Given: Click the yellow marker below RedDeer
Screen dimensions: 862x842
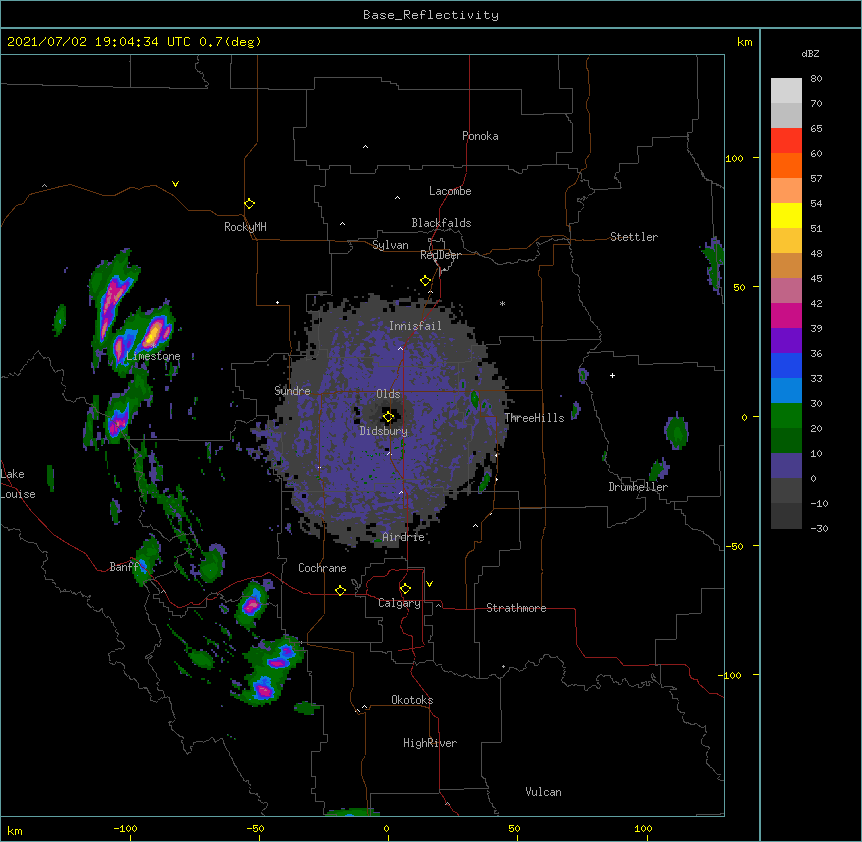Looking at the screenshot, I should [426, 281].
